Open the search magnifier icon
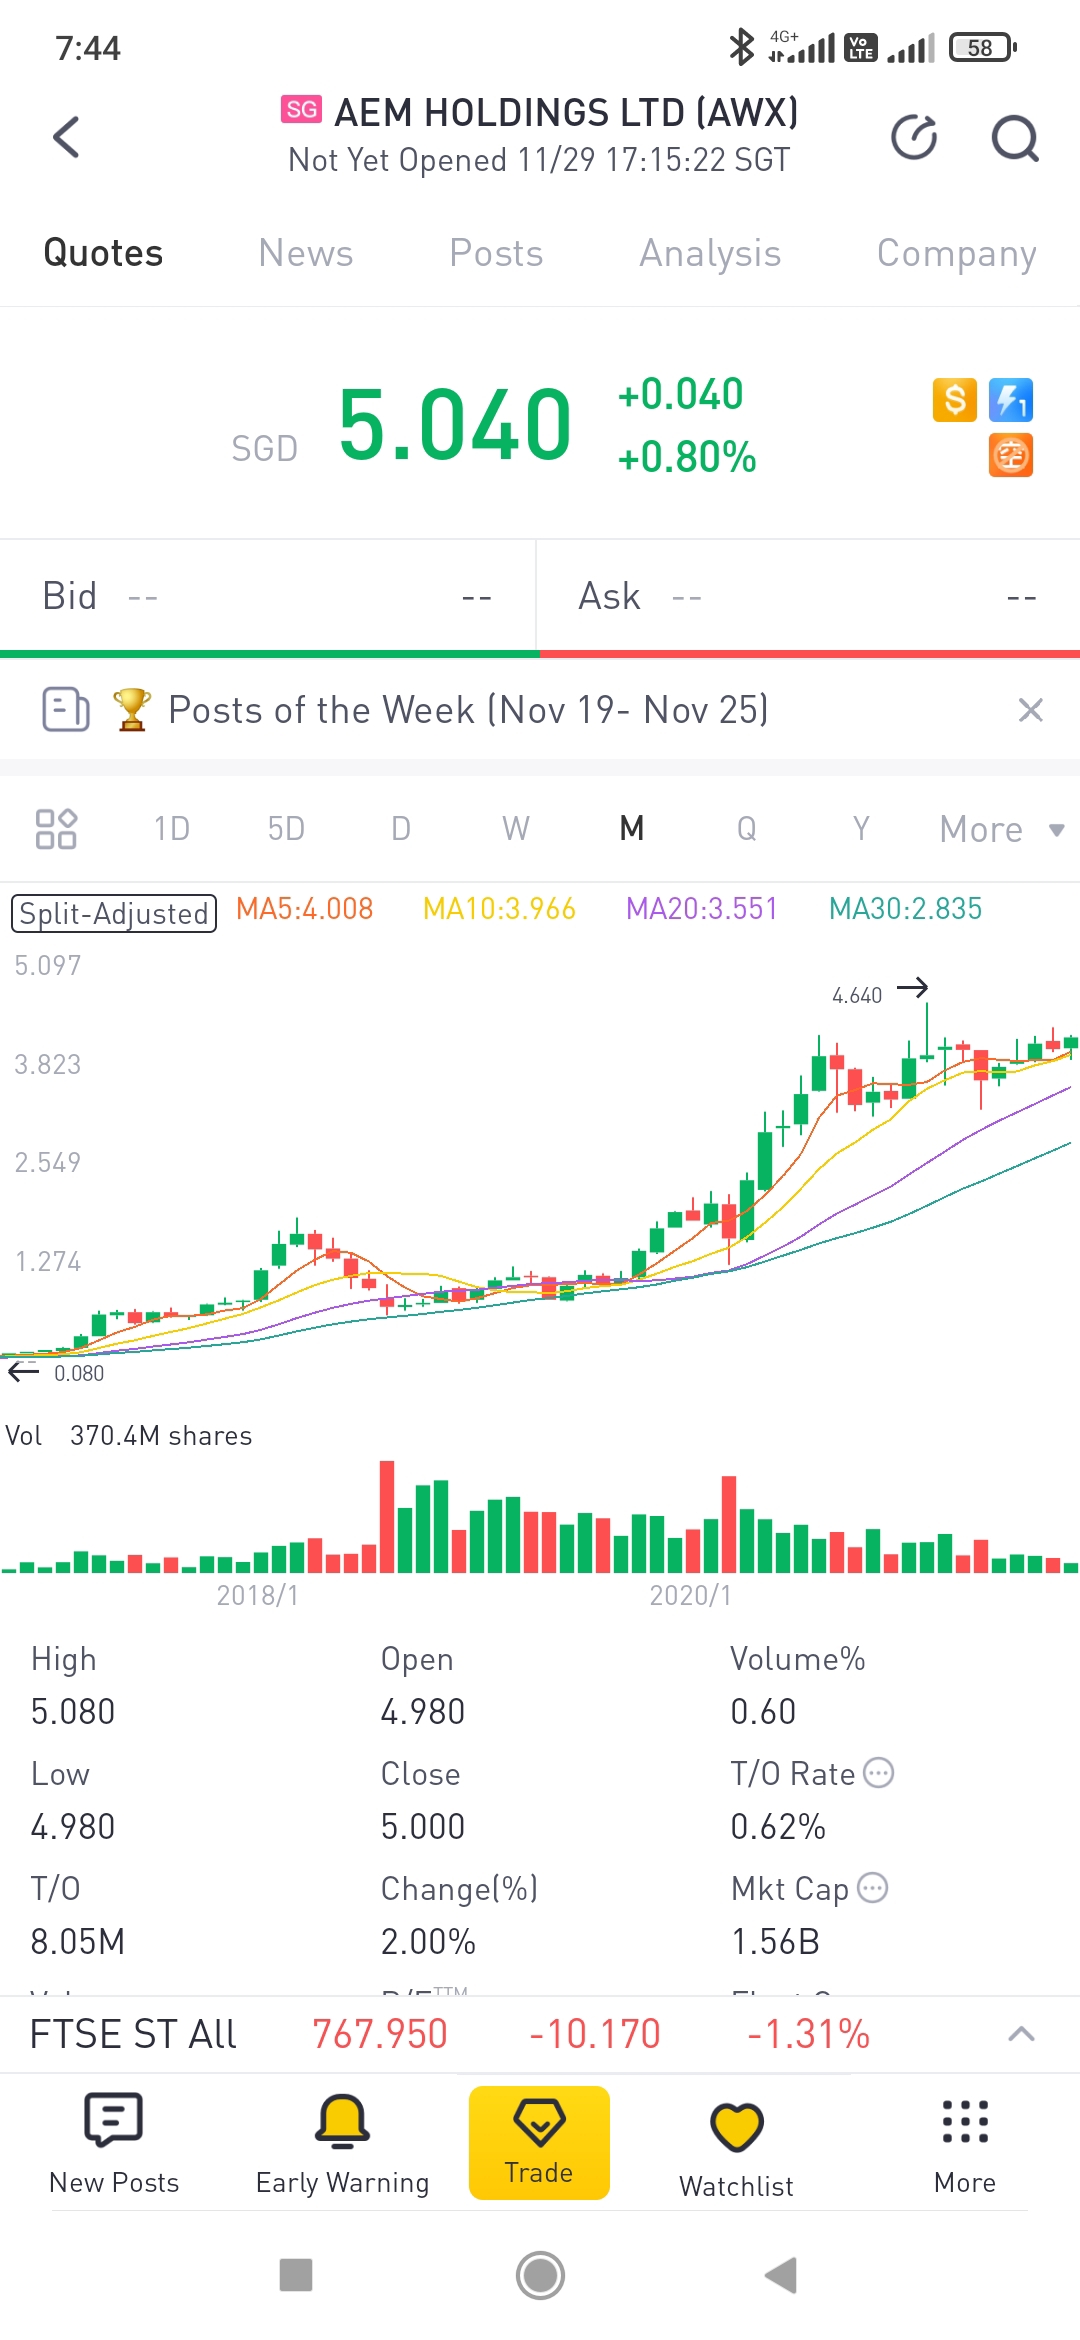Screen dimensions: 1080x2340 [1015, 138]
